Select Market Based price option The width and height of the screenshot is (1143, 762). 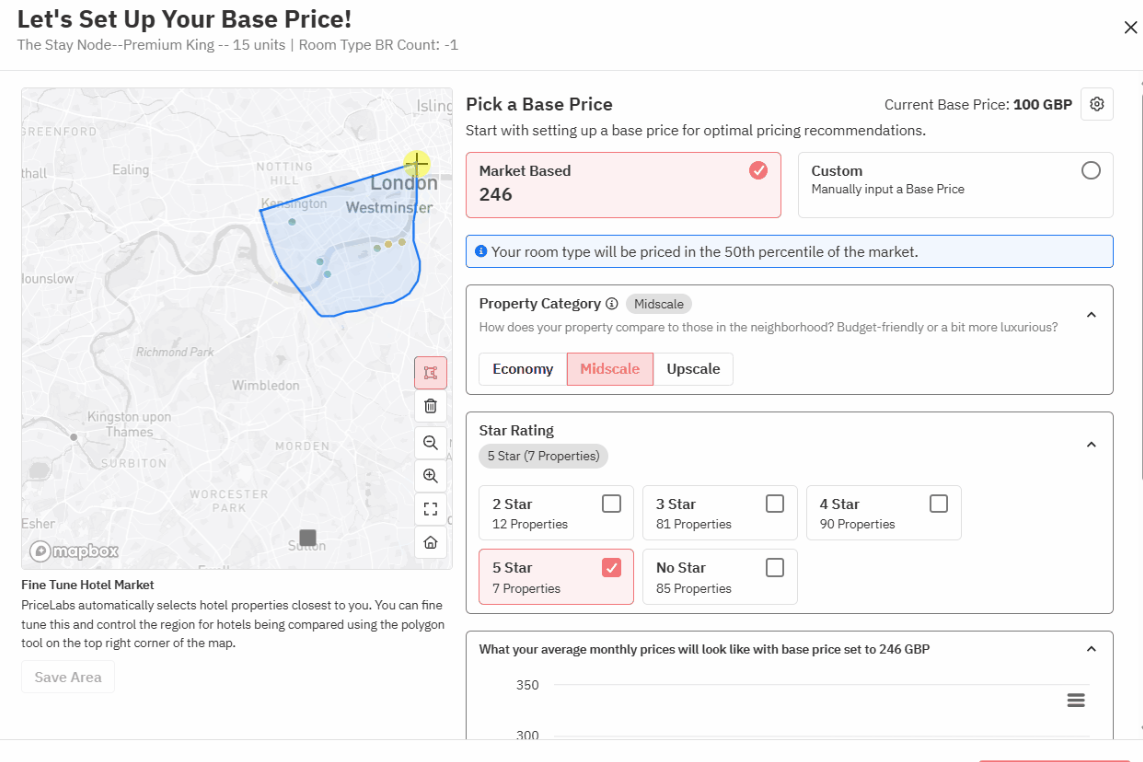623,184
